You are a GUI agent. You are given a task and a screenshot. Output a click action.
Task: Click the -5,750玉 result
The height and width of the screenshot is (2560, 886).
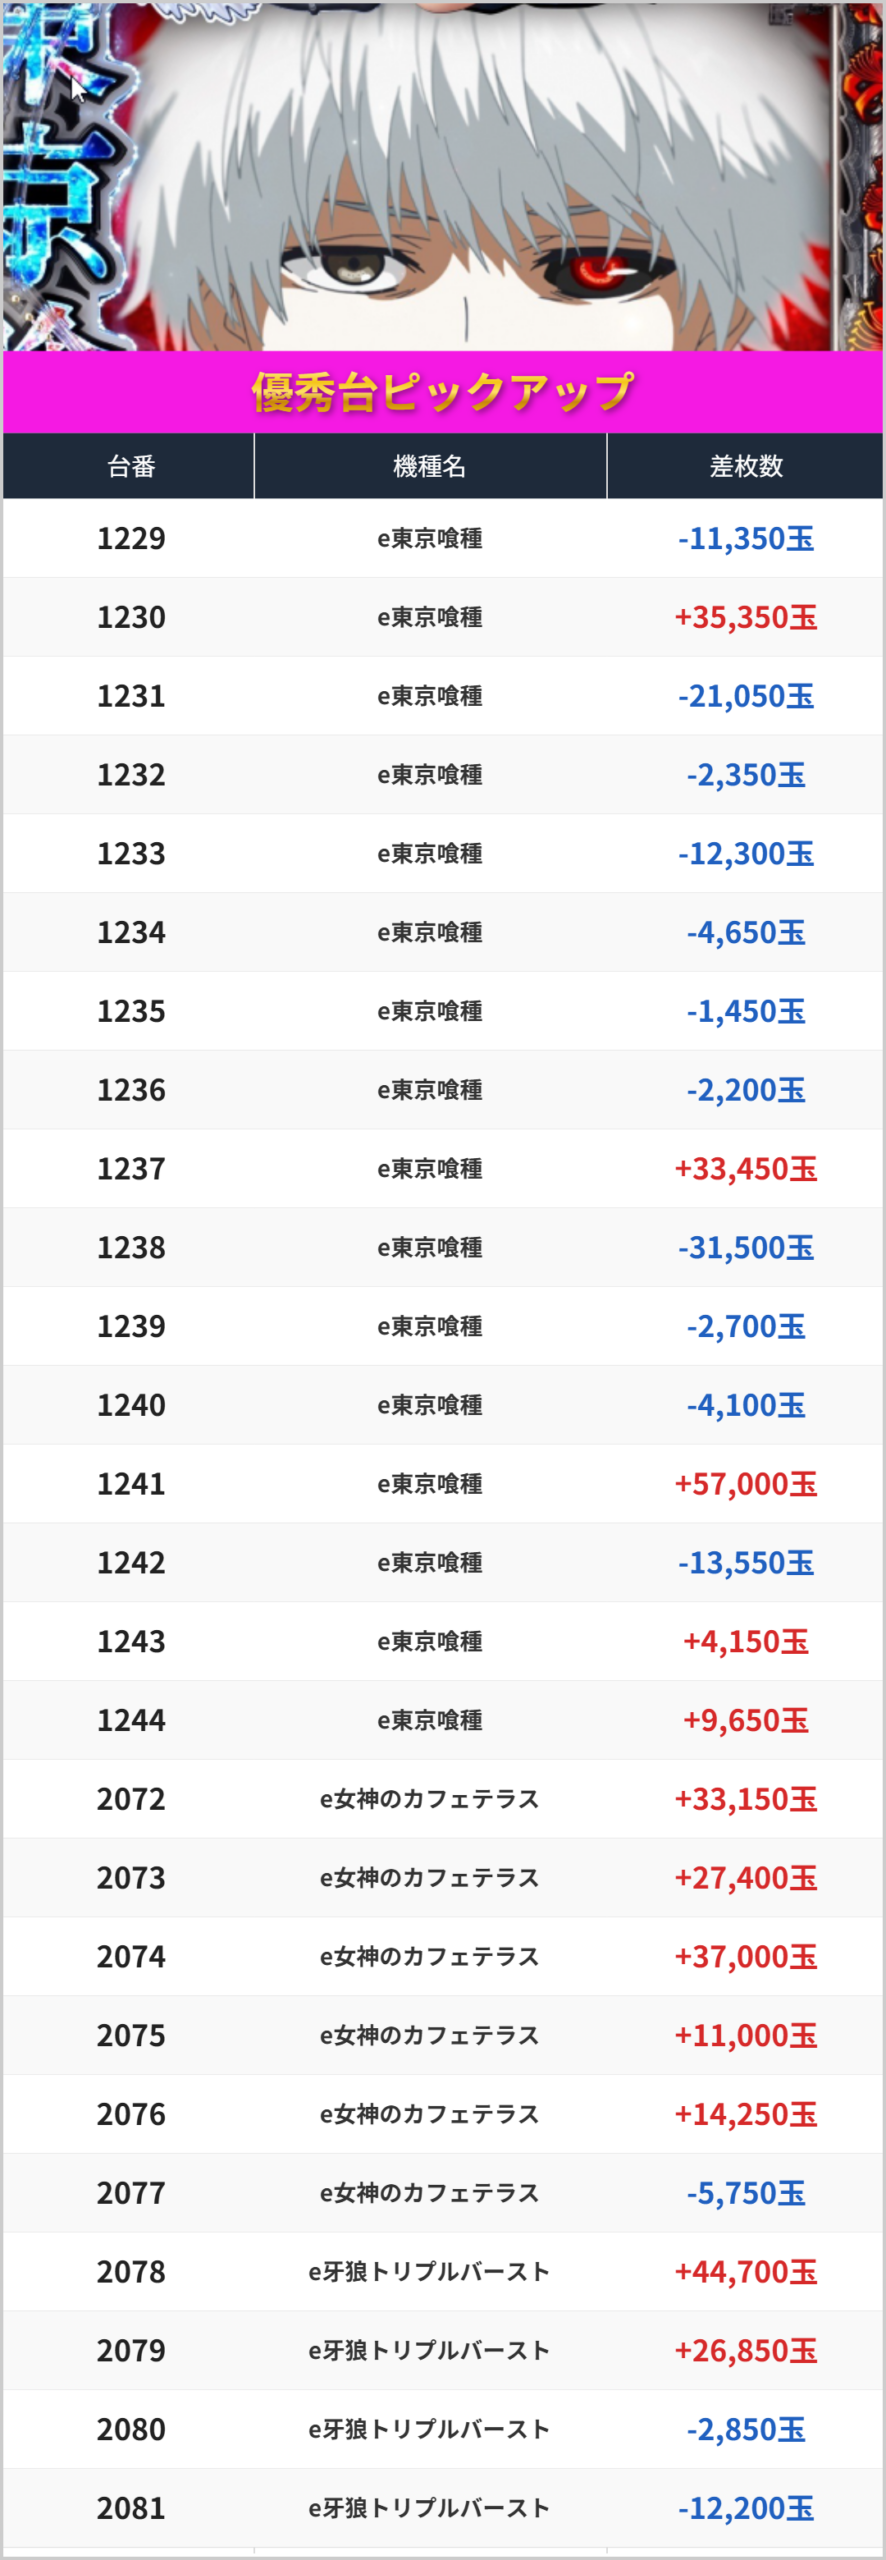coord(746,2193)
